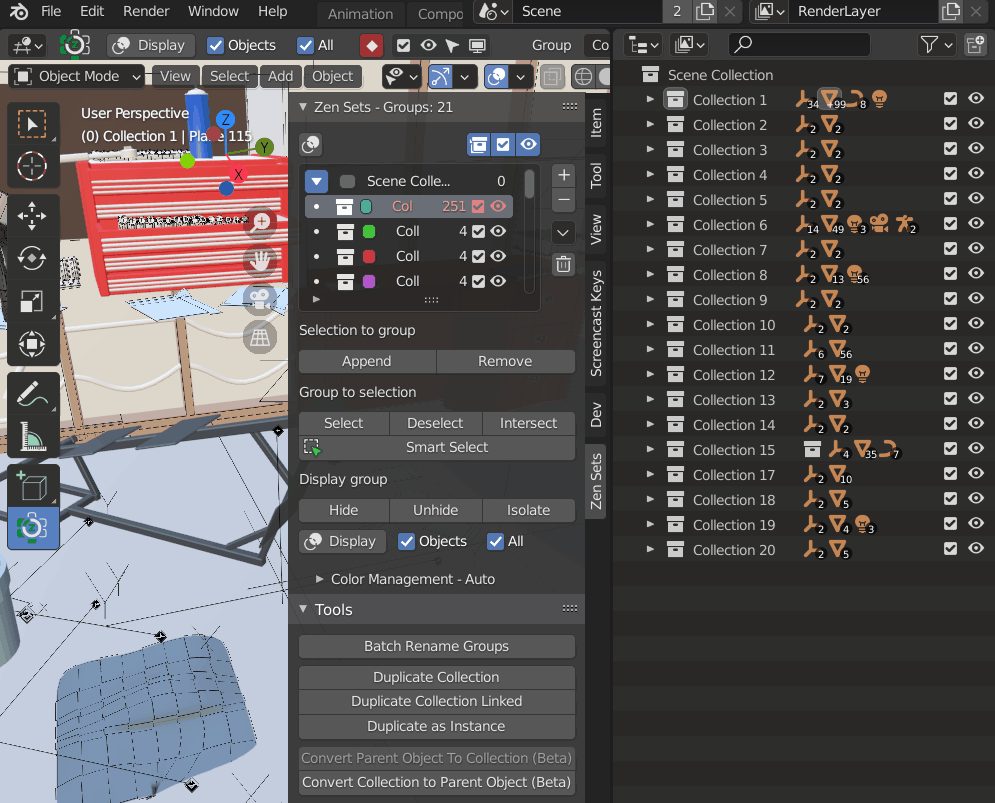The width and height of the screenshot is (995, 803).
Task: Open the Render menu
Action: [x=146, y=12]
